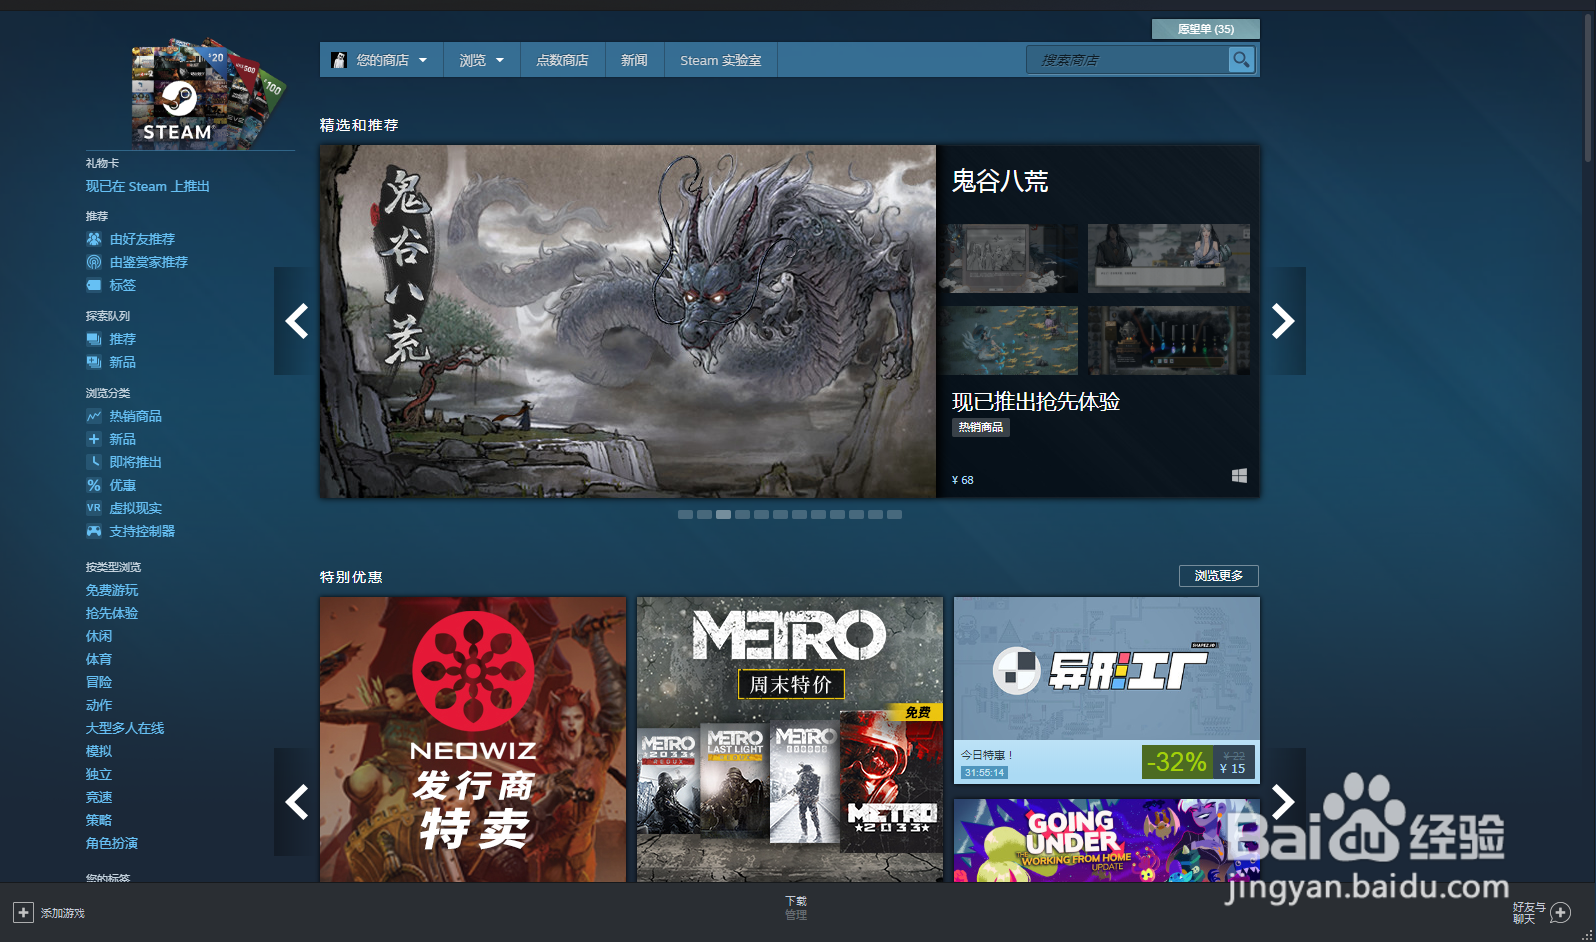Open the Going Under promotion card
This screenshot has height=942, width=1596.
1107,840
